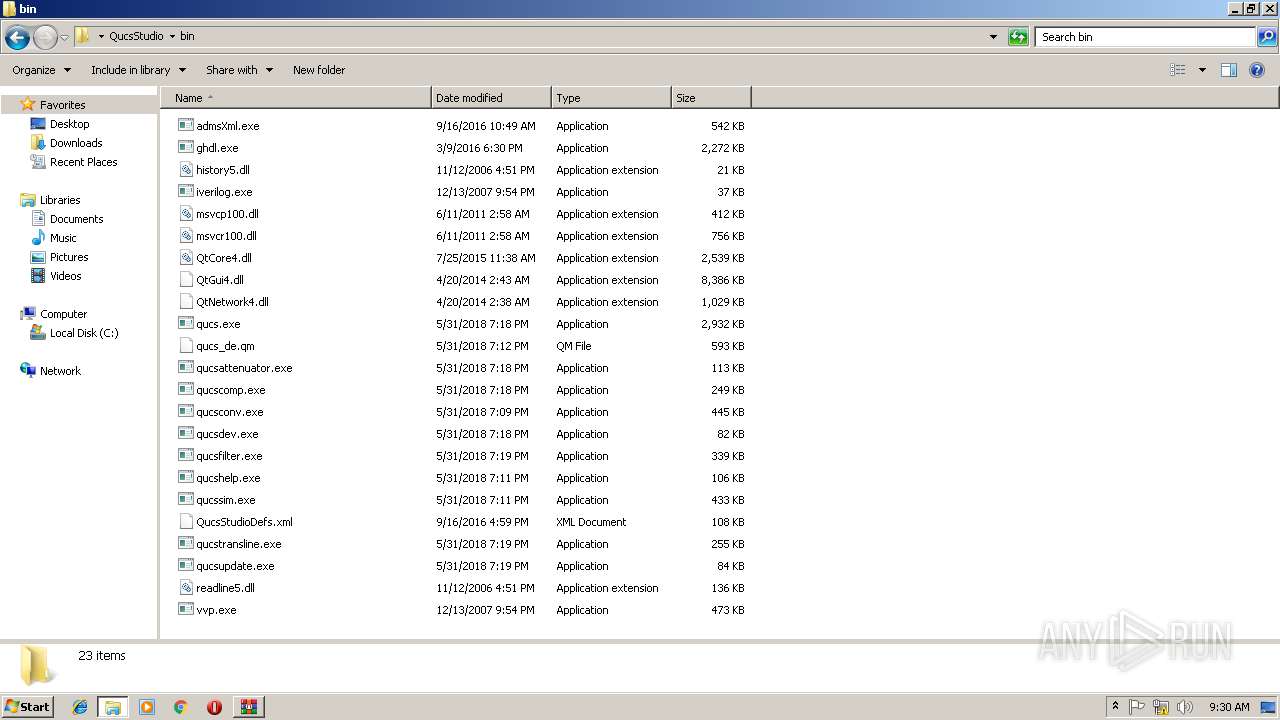Open Desktop in the navigation pane
This screenshot has width=1280, height=720.
69,124
